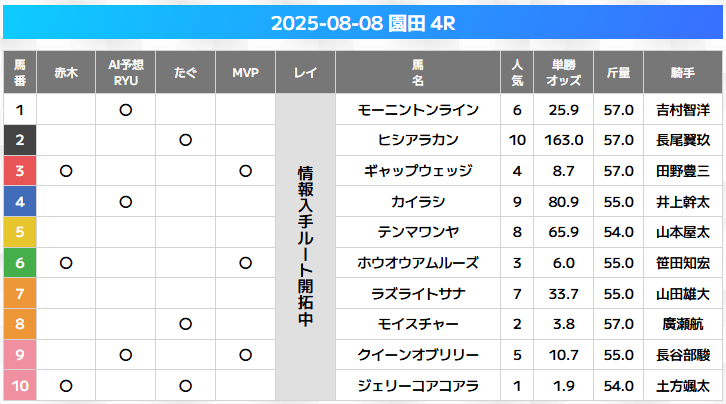Click the yellow horse number 5 badge
The height and width of the screenshot is (404, 726).
pyautogui.click(x=20, y=232)
